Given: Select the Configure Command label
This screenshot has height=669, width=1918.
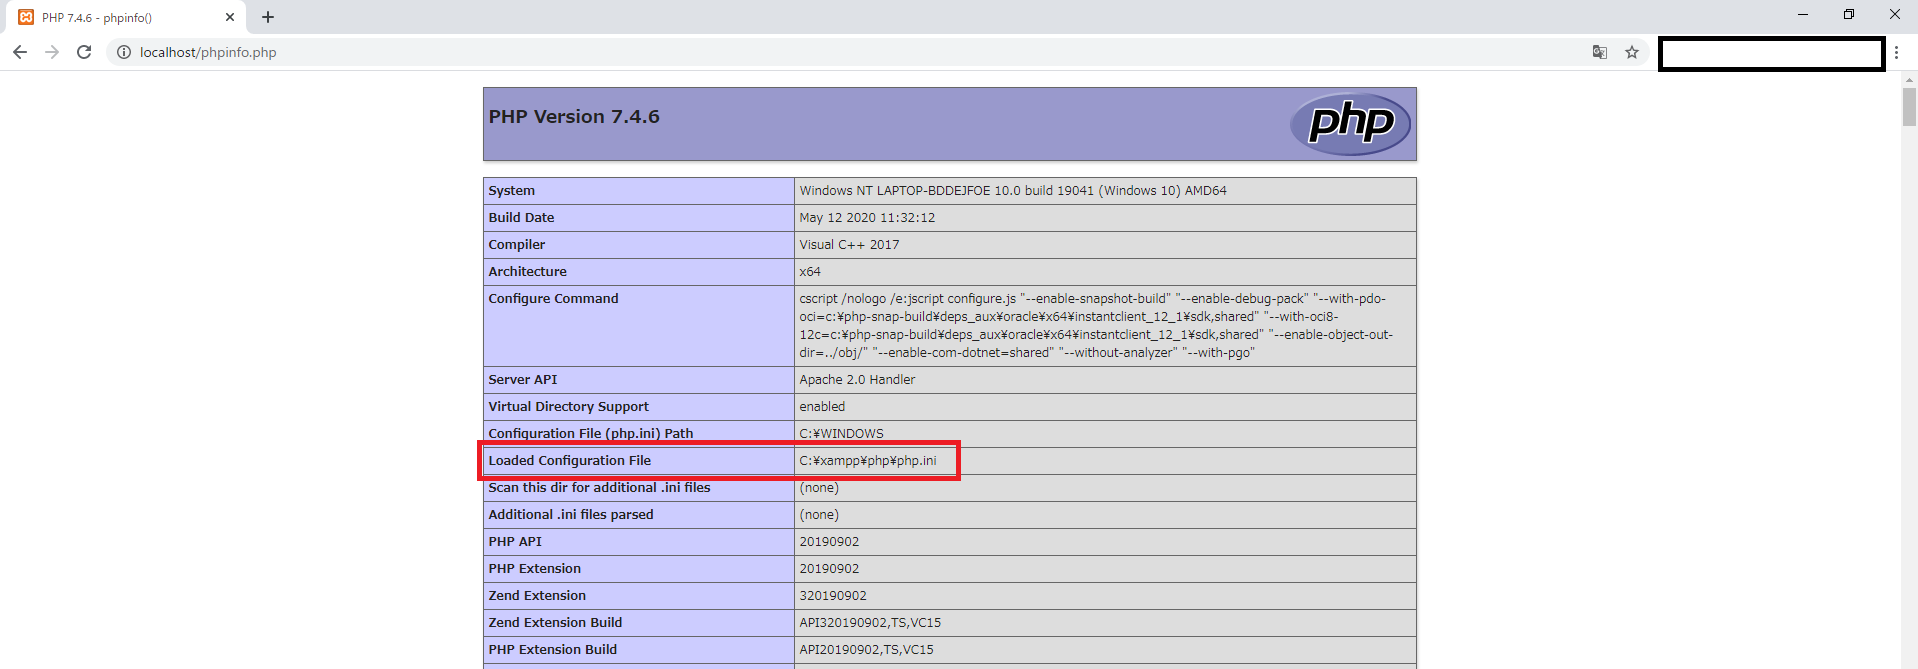Looking at the screenshot, I should point(554,299).
